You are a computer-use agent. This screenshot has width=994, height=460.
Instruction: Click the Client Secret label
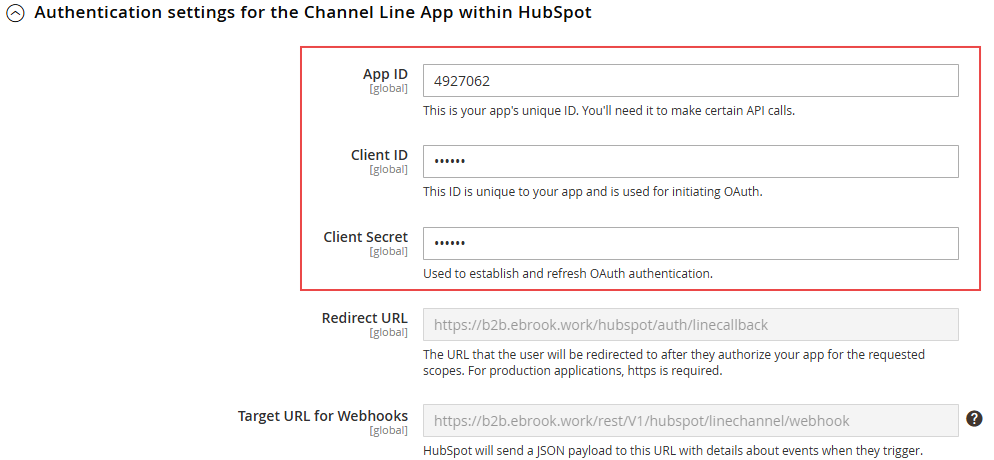point(366,237)
